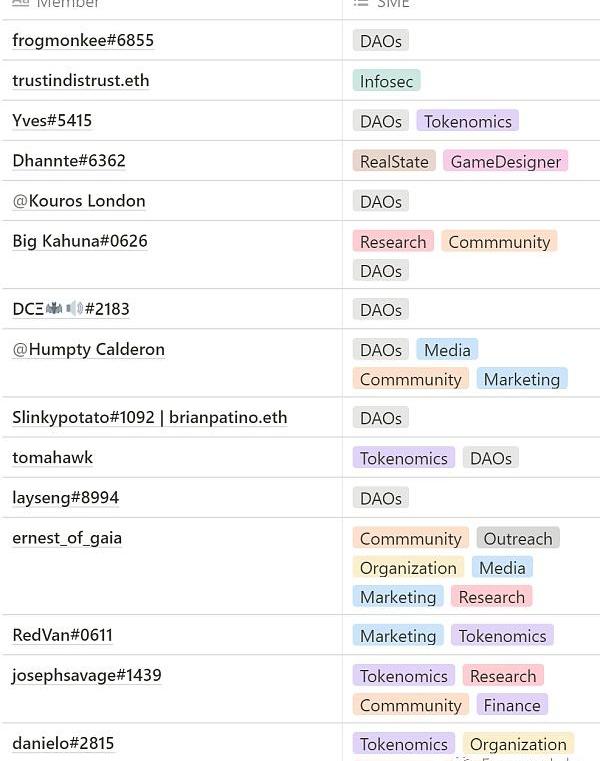Click Research tag in Big Kahuna#0626 row

[393, 242]
